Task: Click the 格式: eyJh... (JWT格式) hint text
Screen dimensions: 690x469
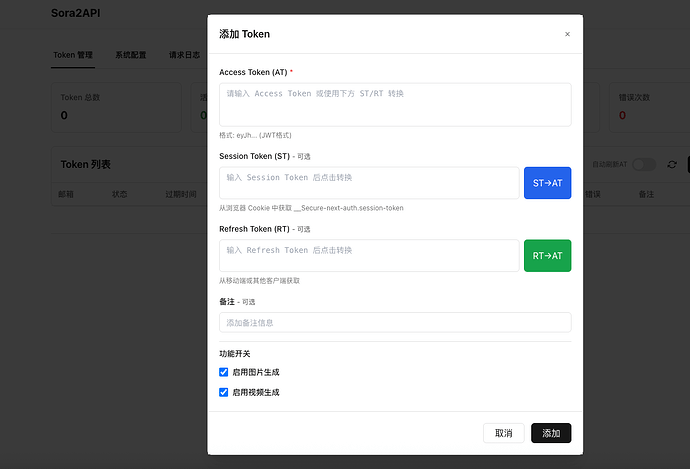Action: 255,135
